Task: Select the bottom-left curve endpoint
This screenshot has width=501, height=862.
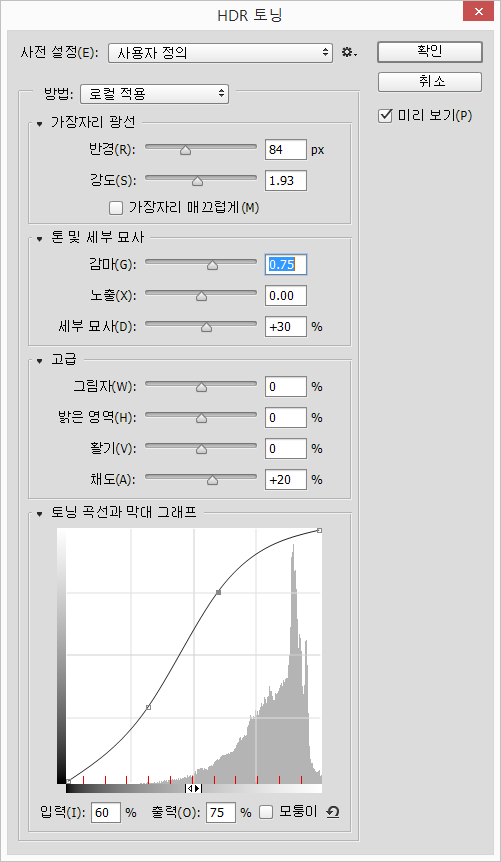Action: pyautogui.click(x=68, y=781)
